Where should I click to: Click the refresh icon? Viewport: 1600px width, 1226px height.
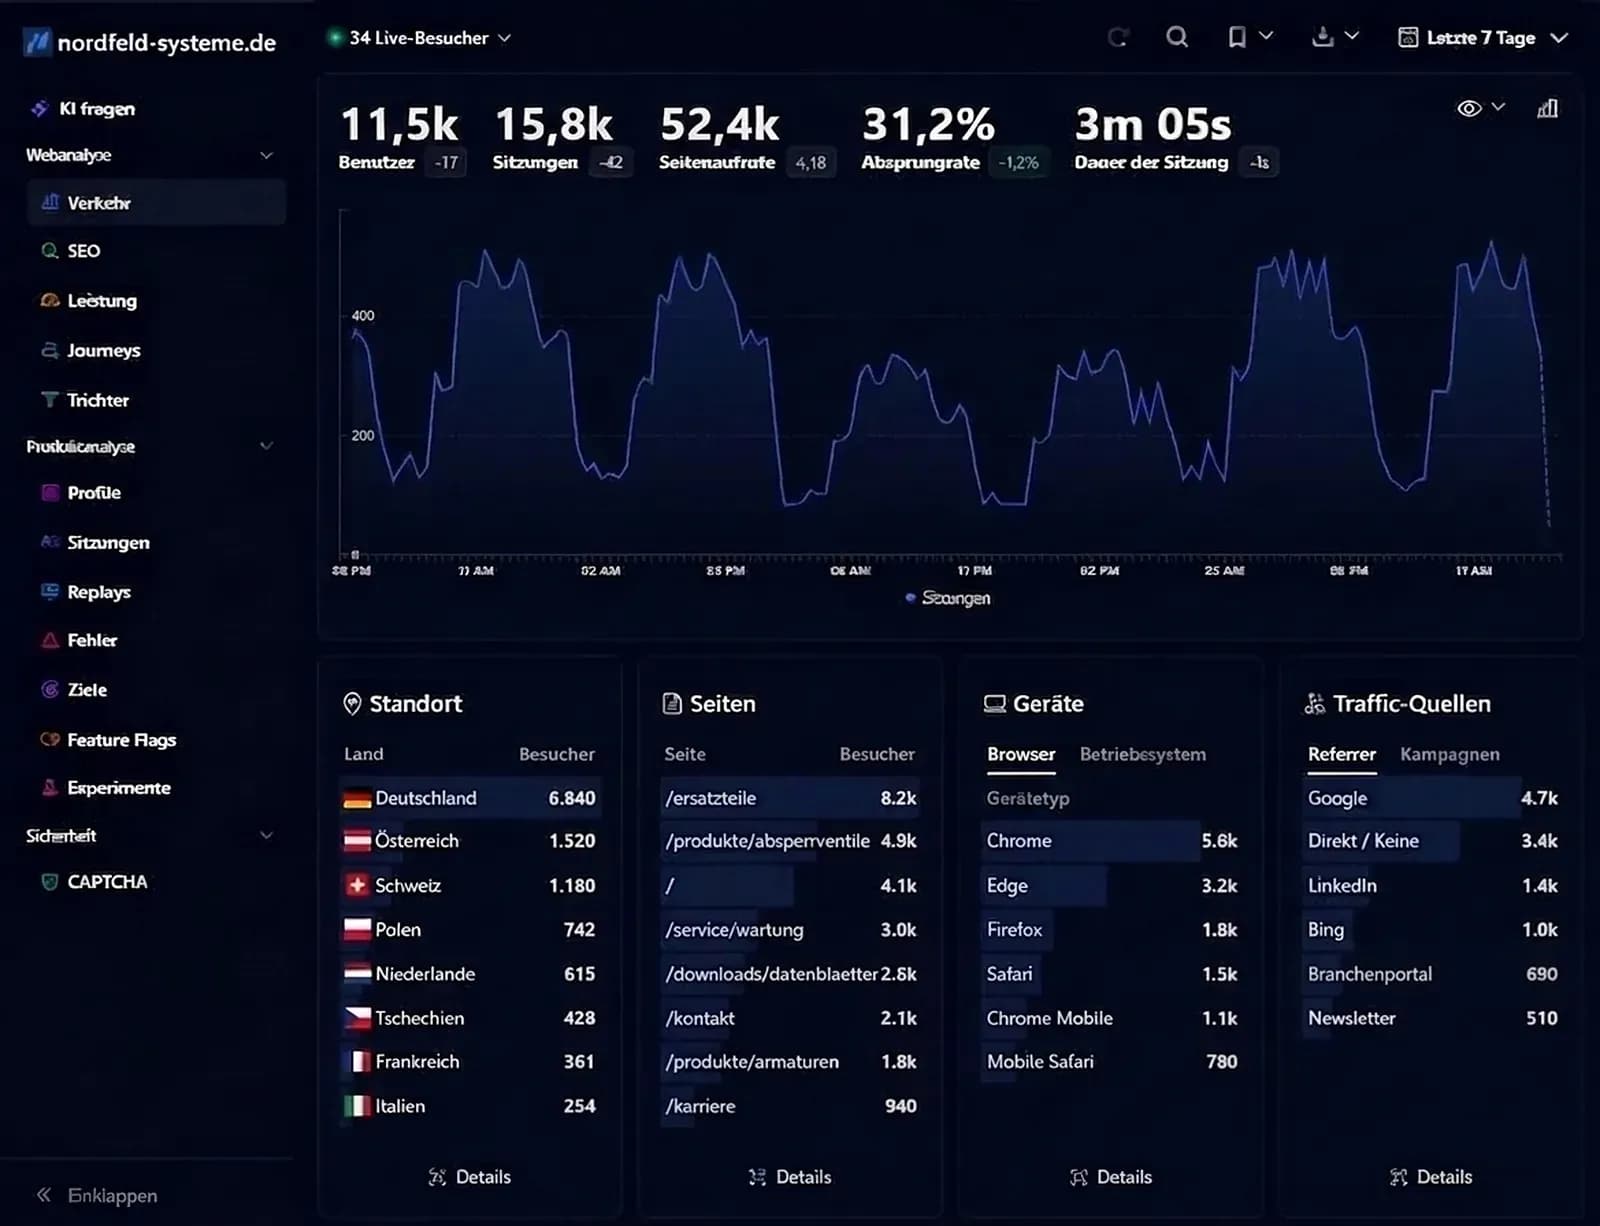click(1118, 38)
